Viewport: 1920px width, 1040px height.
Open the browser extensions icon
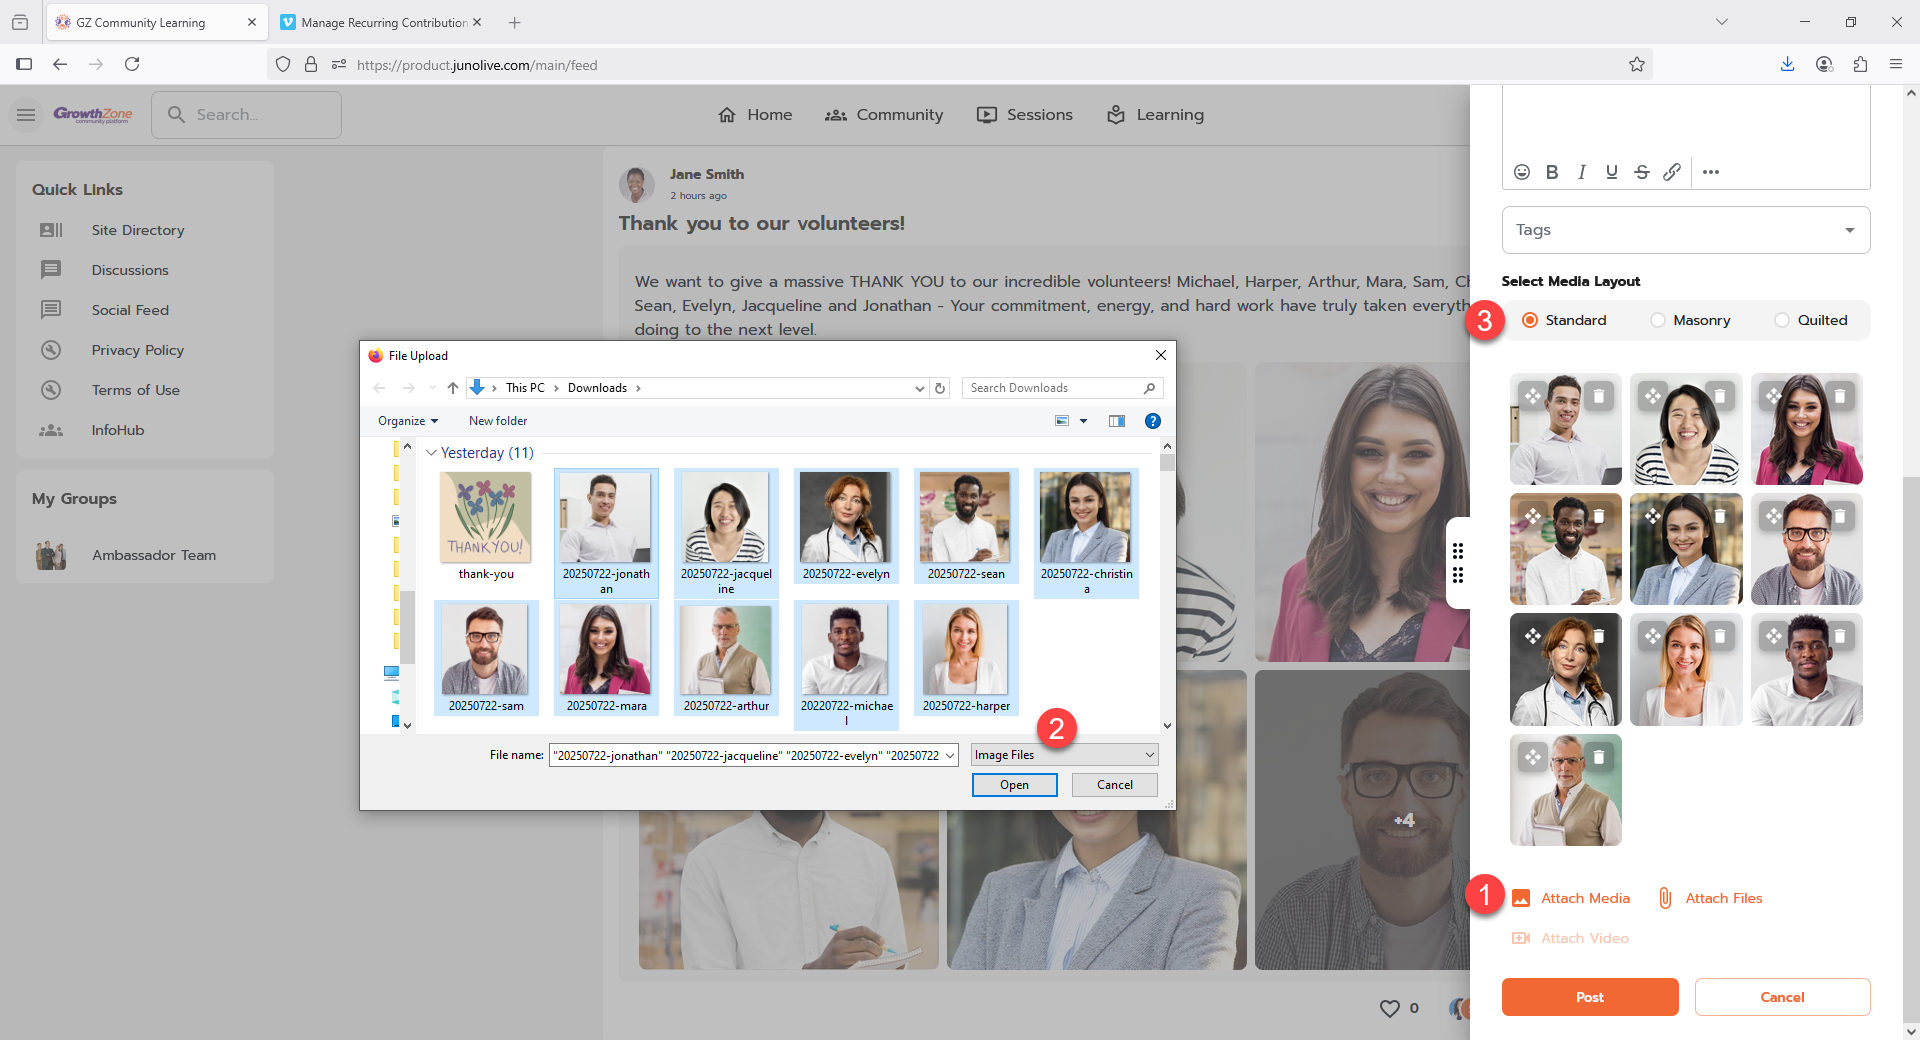(1860, 64)
